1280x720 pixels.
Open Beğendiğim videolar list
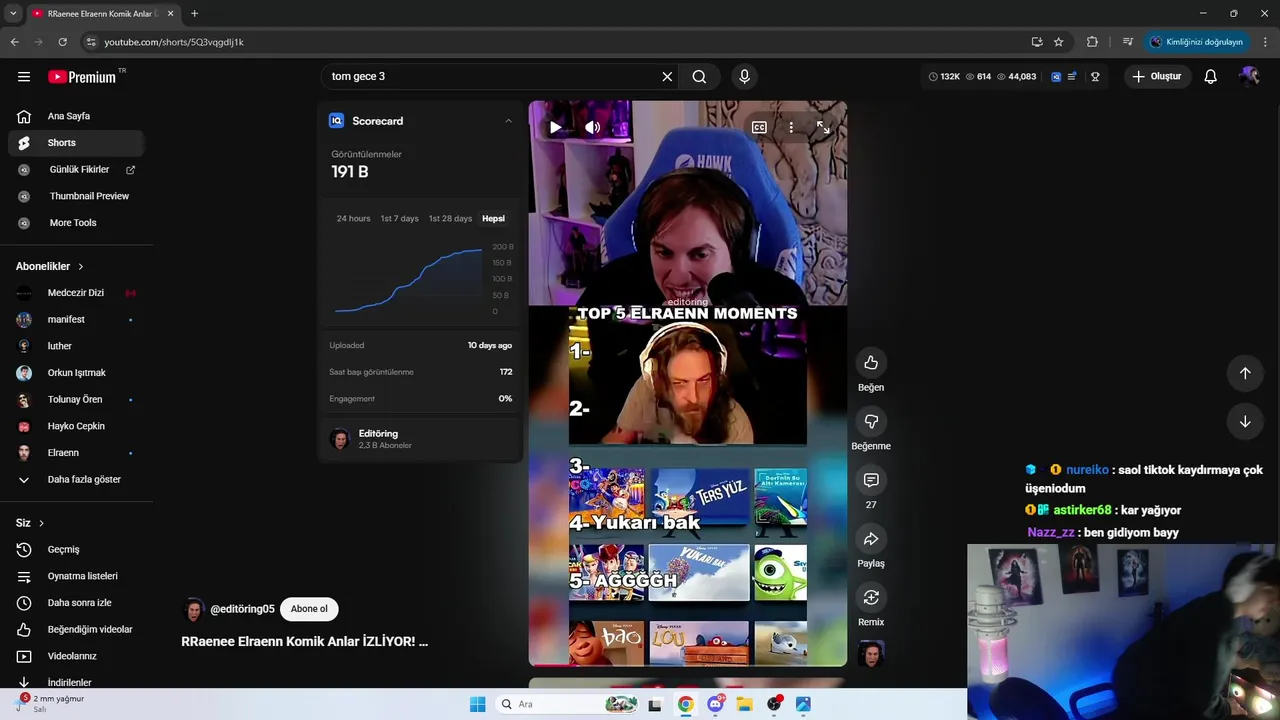tap(76, 630)
